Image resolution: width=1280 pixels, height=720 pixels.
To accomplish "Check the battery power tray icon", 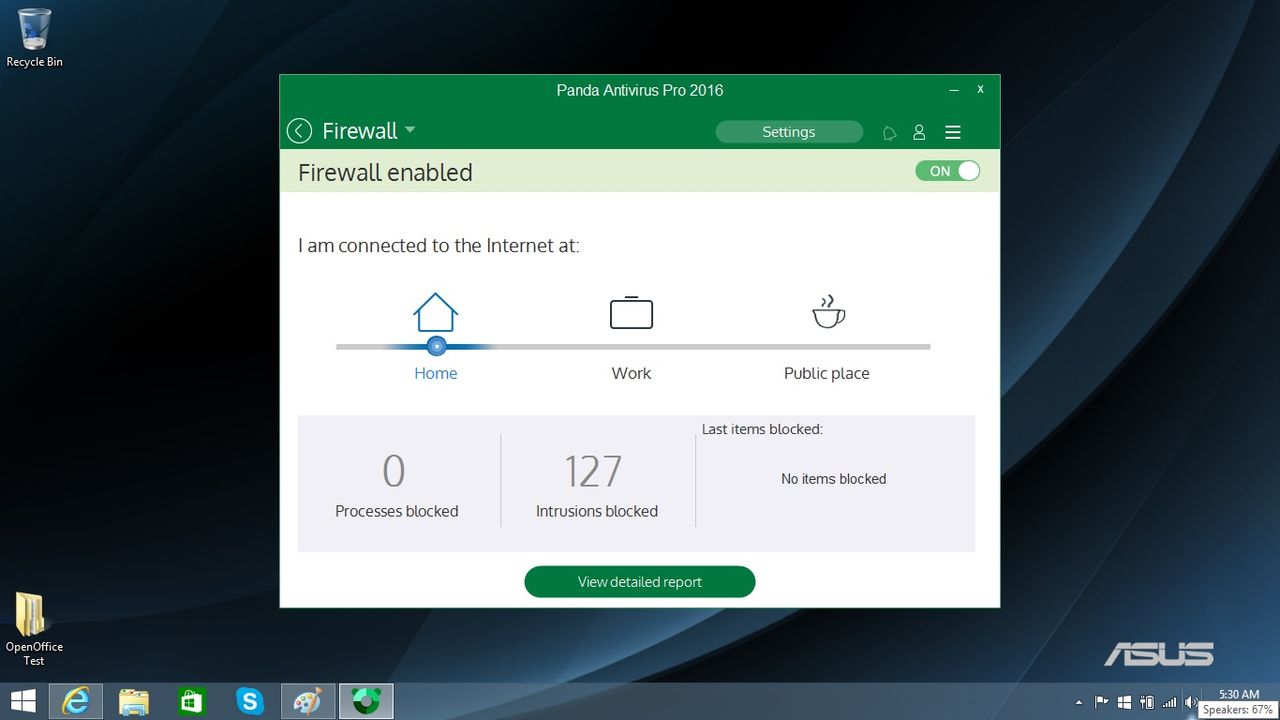I will click(1147, 702).
